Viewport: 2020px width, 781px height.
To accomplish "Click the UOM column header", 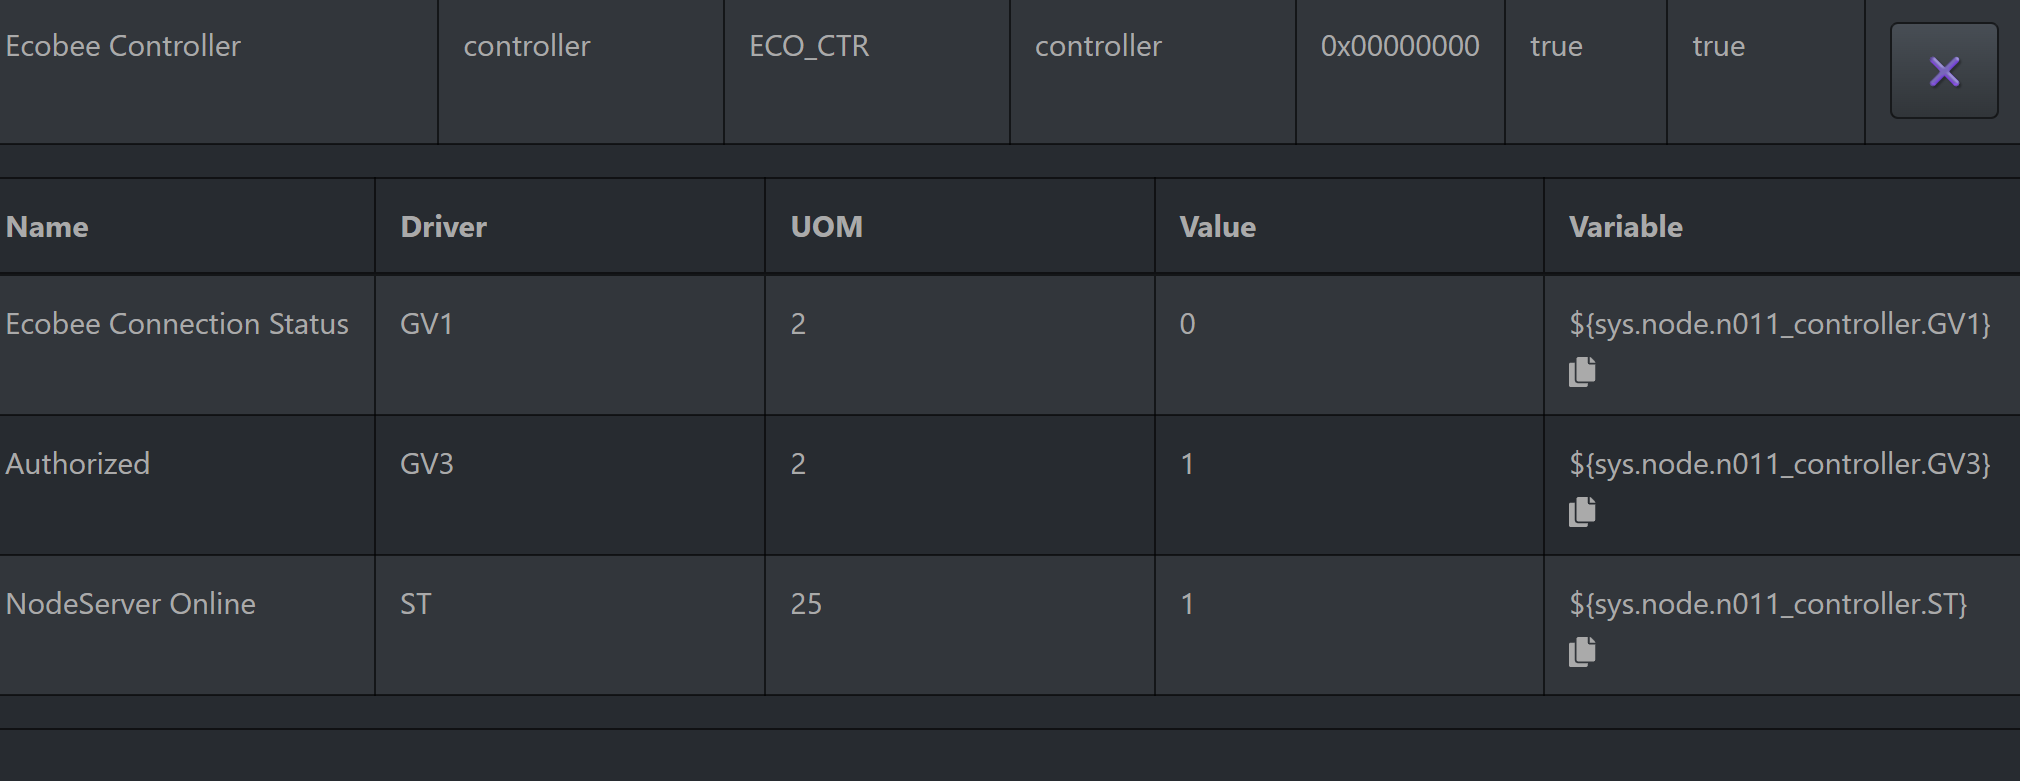I will point(826,226).
